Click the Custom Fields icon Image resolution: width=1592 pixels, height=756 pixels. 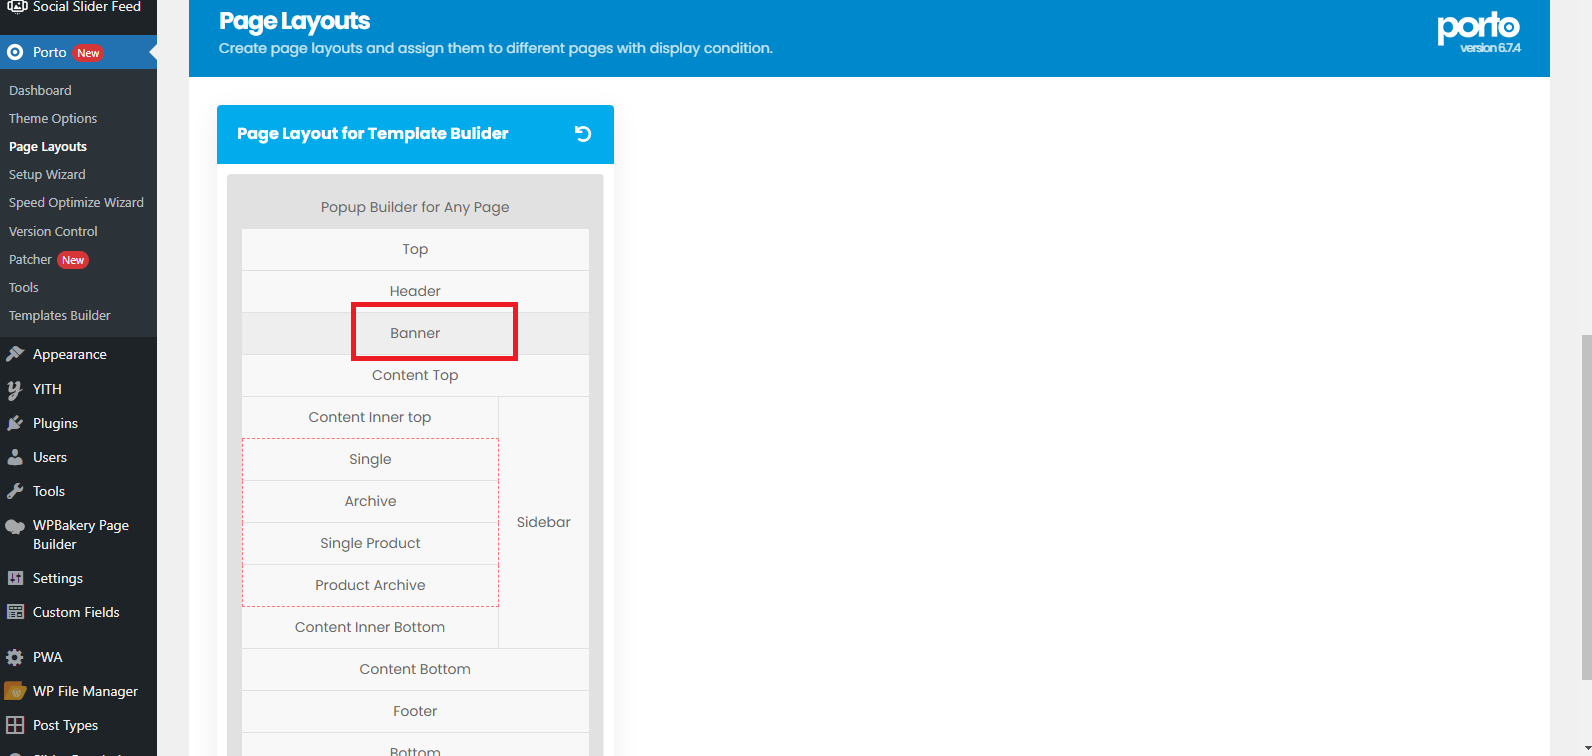(15, 612)
